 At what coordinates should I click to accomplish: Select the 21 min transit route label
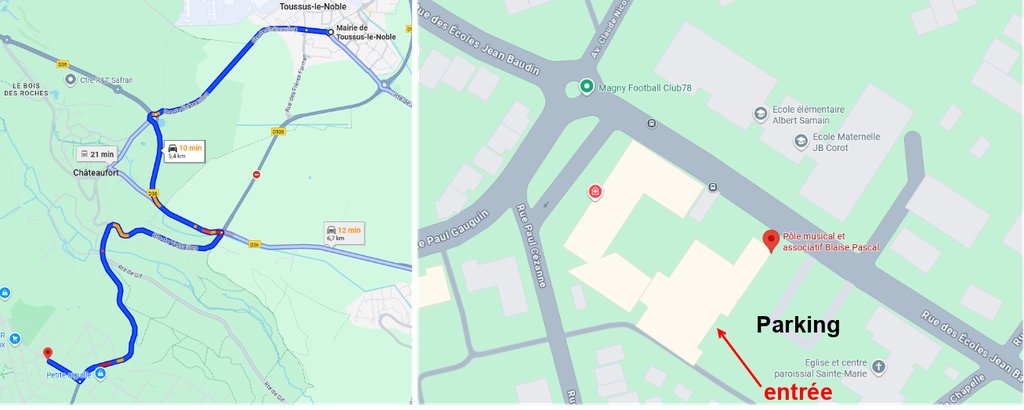tap(97, 154)
